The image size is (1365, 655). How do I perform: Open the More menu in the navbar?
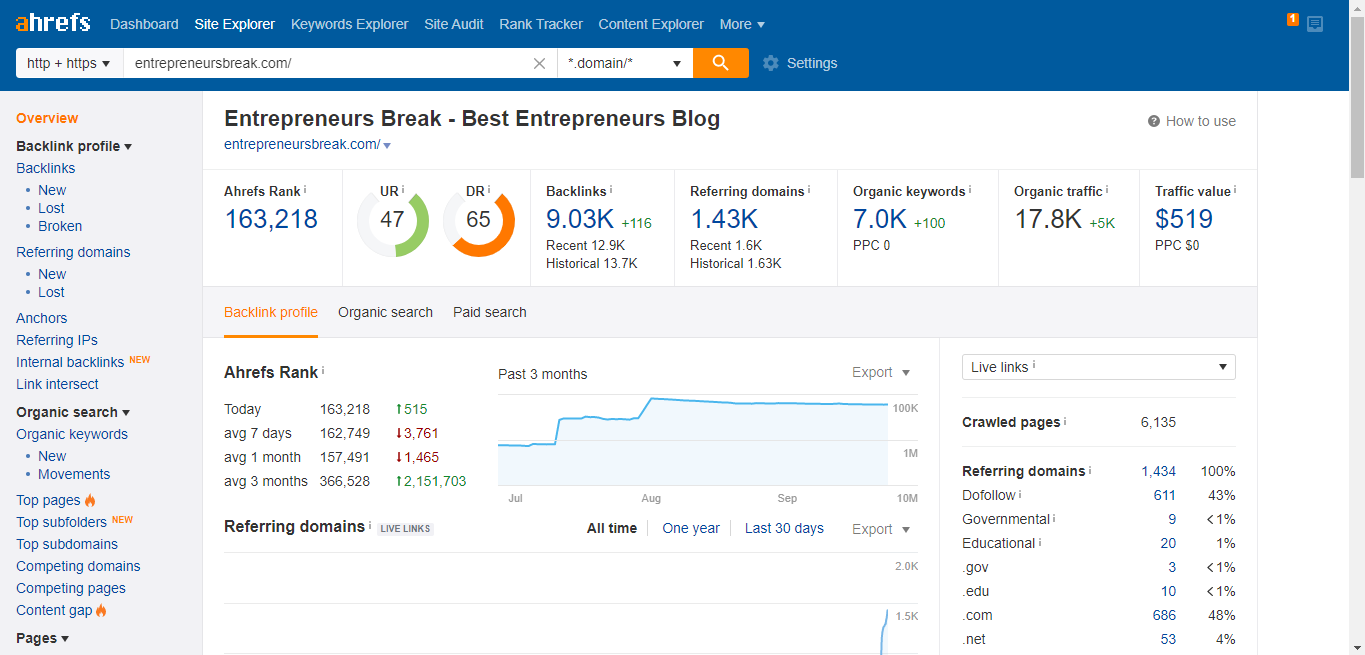pos(742,23)
